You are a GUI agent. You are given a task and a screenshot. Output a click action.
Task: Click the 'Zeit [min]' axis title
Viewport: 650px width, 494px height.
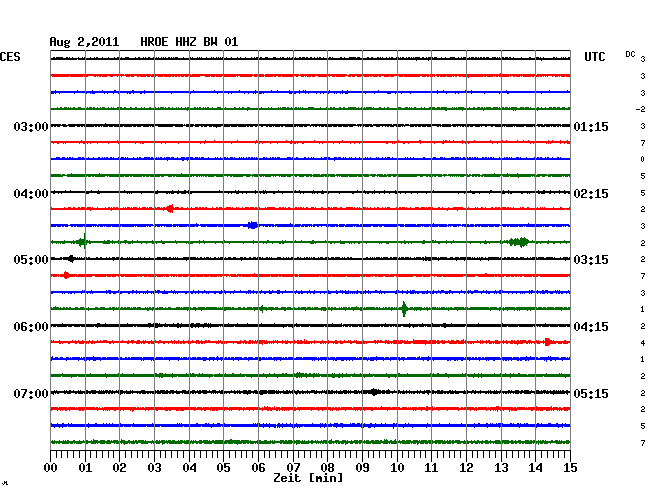(308, 478)
